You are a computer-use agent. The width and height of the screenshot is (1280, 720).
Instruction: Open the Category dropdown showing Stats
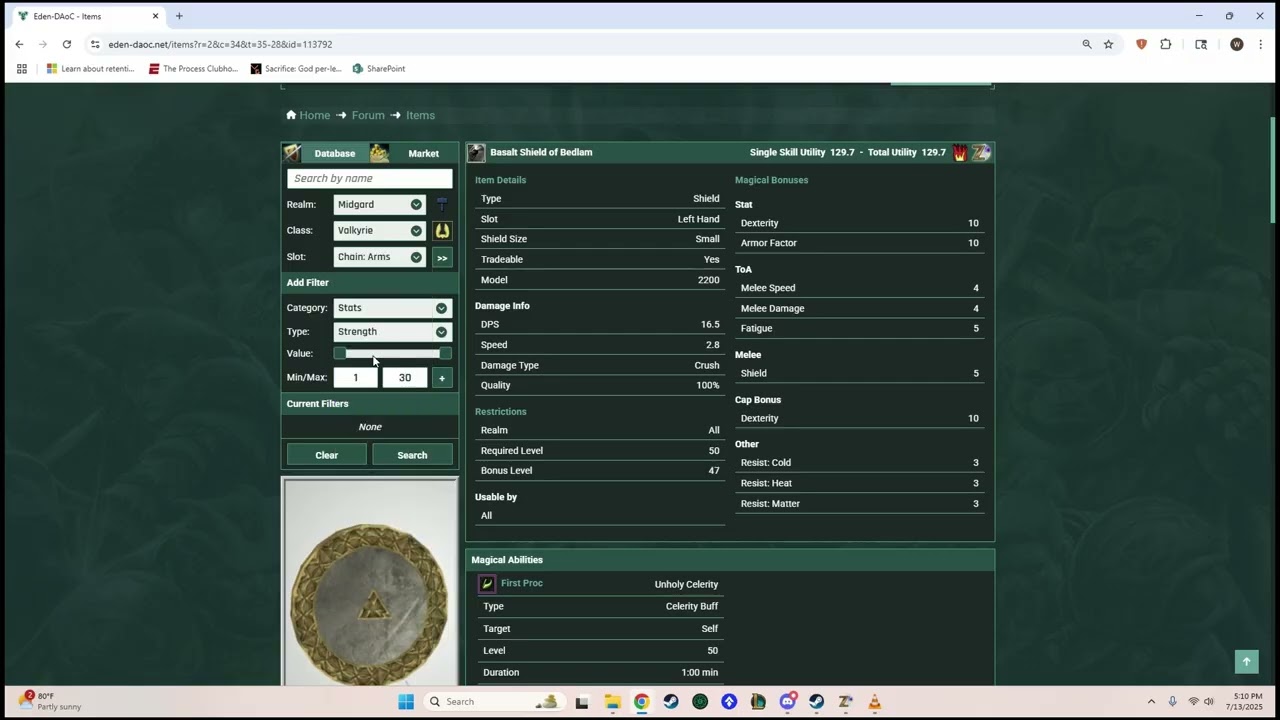[392, 308]
